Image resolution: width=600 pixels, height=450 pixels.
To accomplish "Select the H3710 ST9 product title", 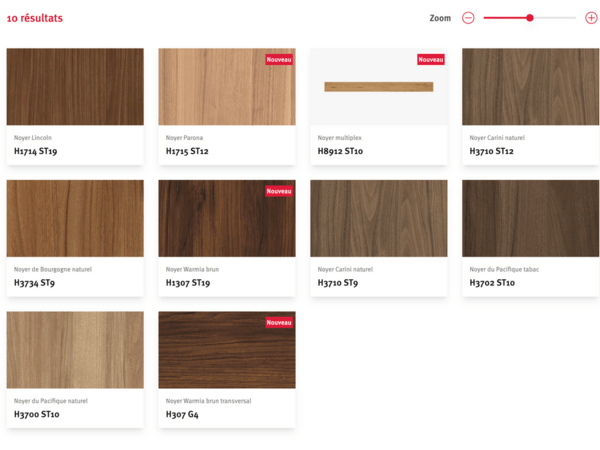I will [340, 283].
